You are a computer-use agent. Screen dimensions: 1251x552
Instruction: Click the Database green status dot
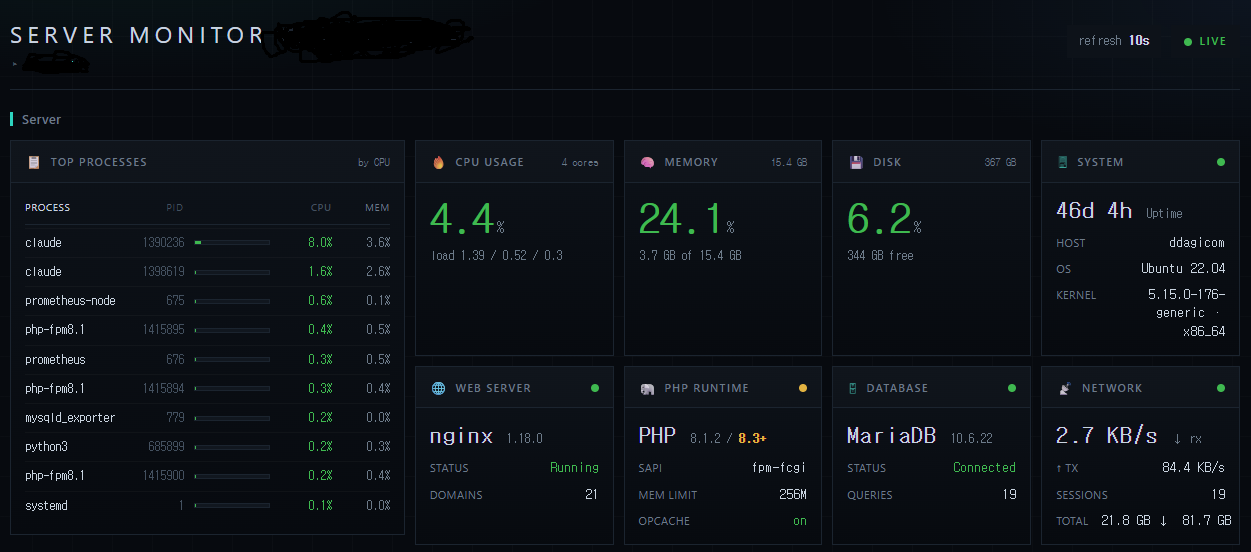(1012, 388)
